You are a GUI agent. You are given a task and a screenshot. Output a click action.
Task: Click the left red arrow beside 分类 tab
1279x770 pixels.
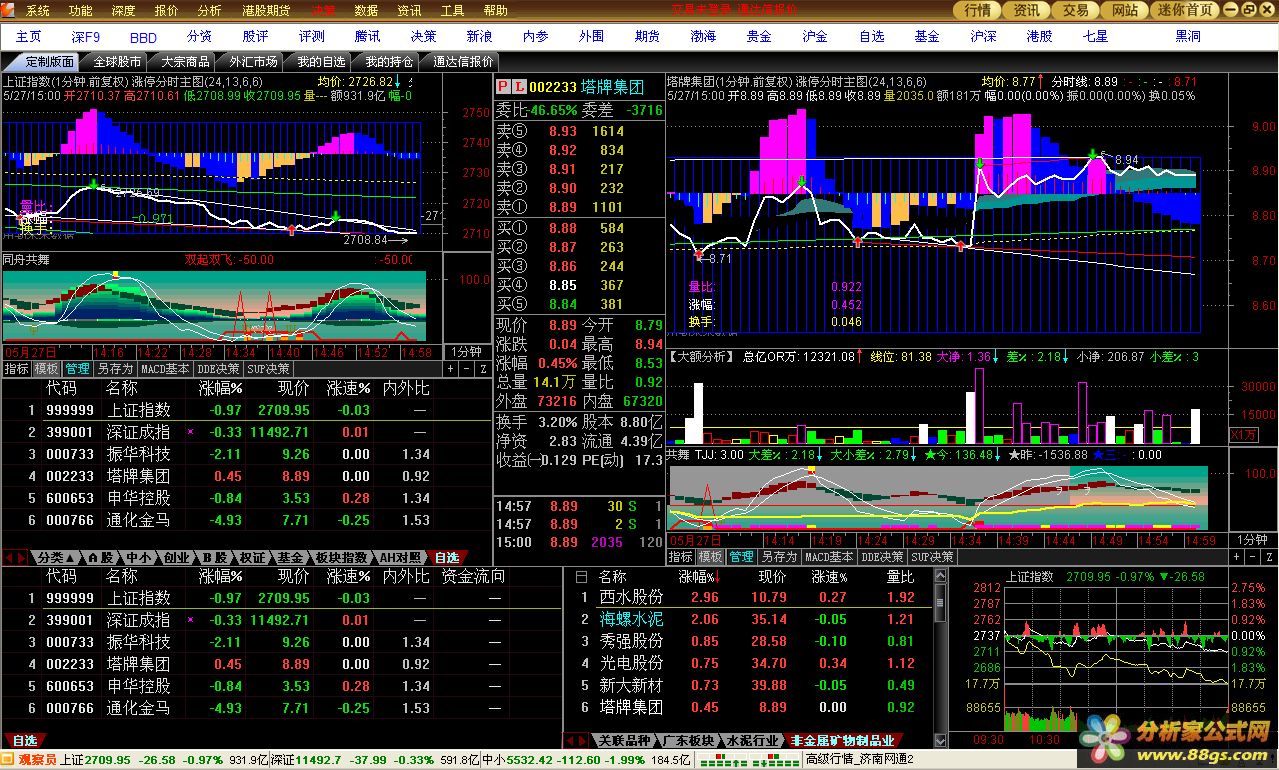(11, 557)
